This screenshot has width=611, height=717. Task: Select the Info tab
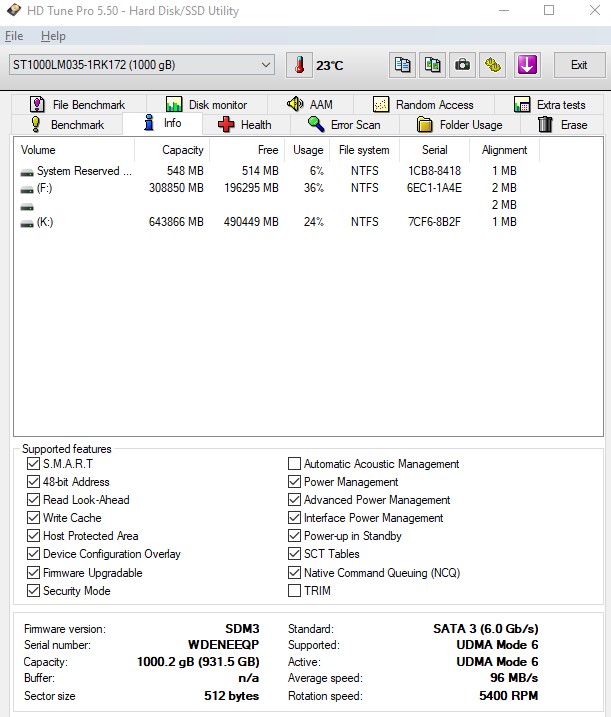(162, 123)
